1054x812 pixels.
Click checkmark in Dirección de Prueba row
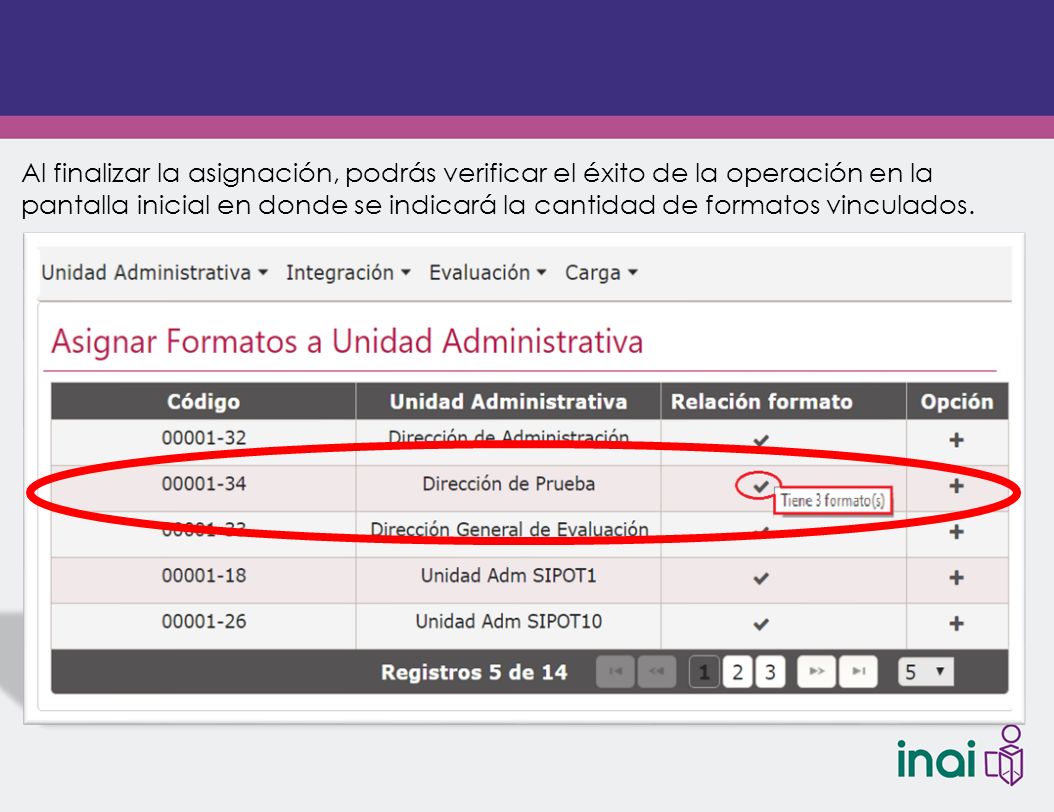(x=761, y=486)
